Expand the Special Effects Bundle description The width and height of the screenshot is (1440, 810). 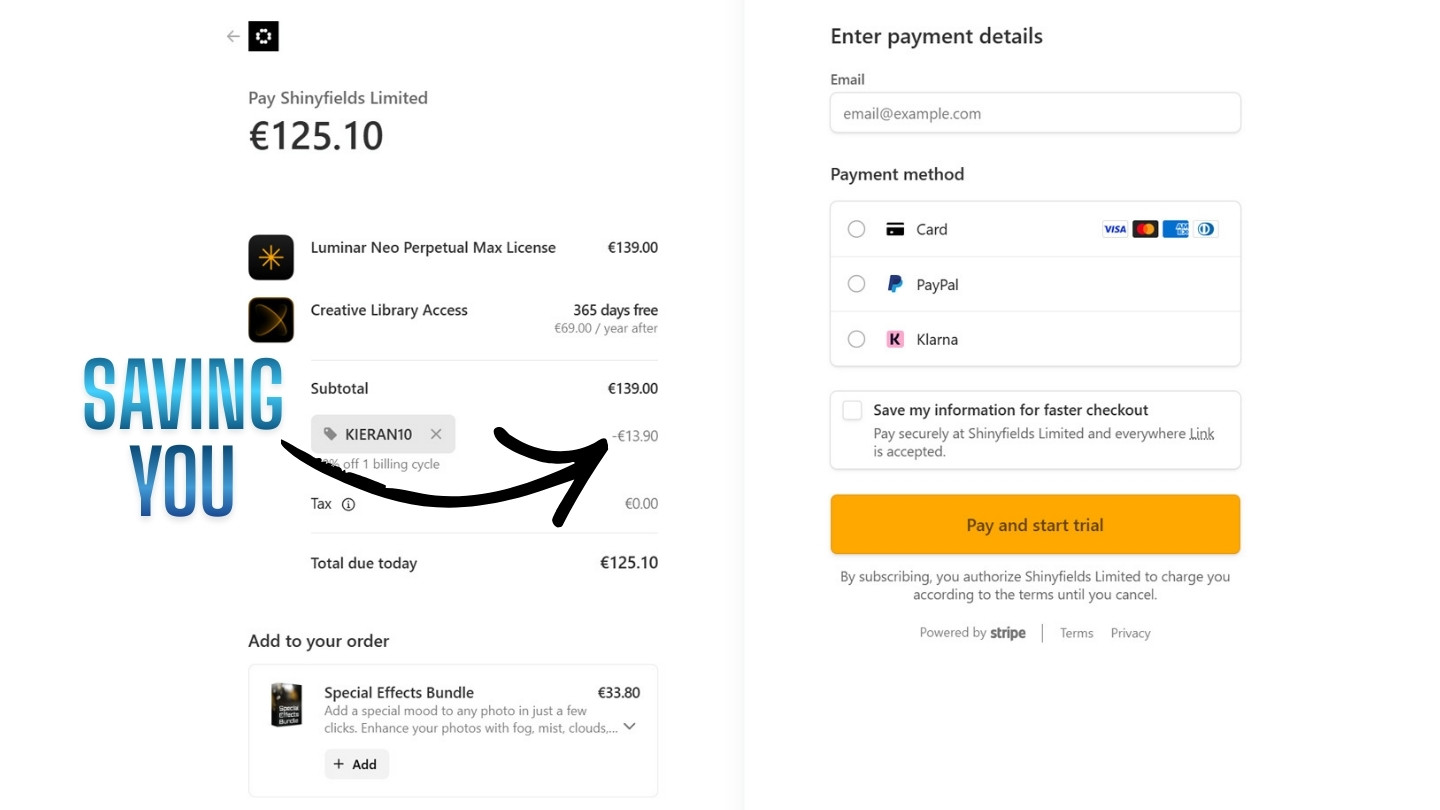[x=629, y=727]
